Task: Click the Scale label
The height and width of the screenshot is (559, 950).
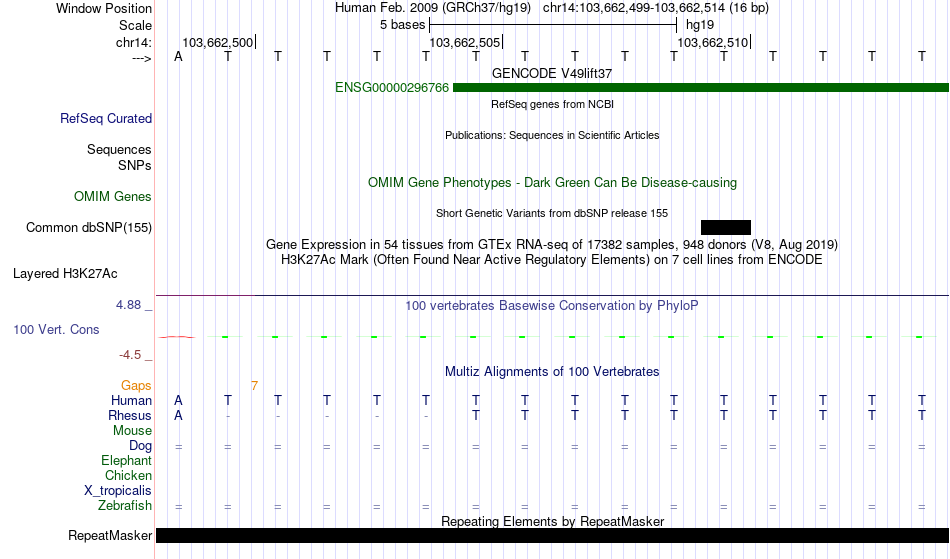Action: (x=136, y=25)
